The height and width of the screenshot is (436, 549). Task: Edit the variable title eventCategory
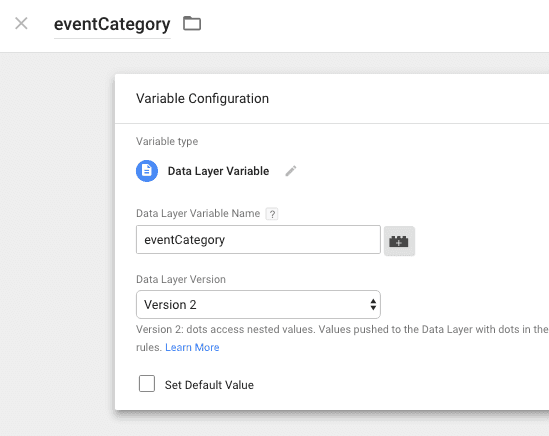(x=112, y=25)
